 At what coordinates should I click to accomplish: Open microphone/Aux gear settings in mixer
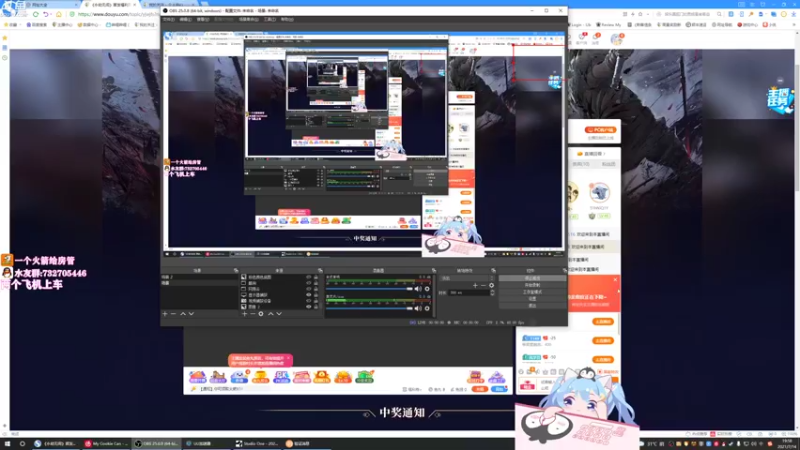427,308
